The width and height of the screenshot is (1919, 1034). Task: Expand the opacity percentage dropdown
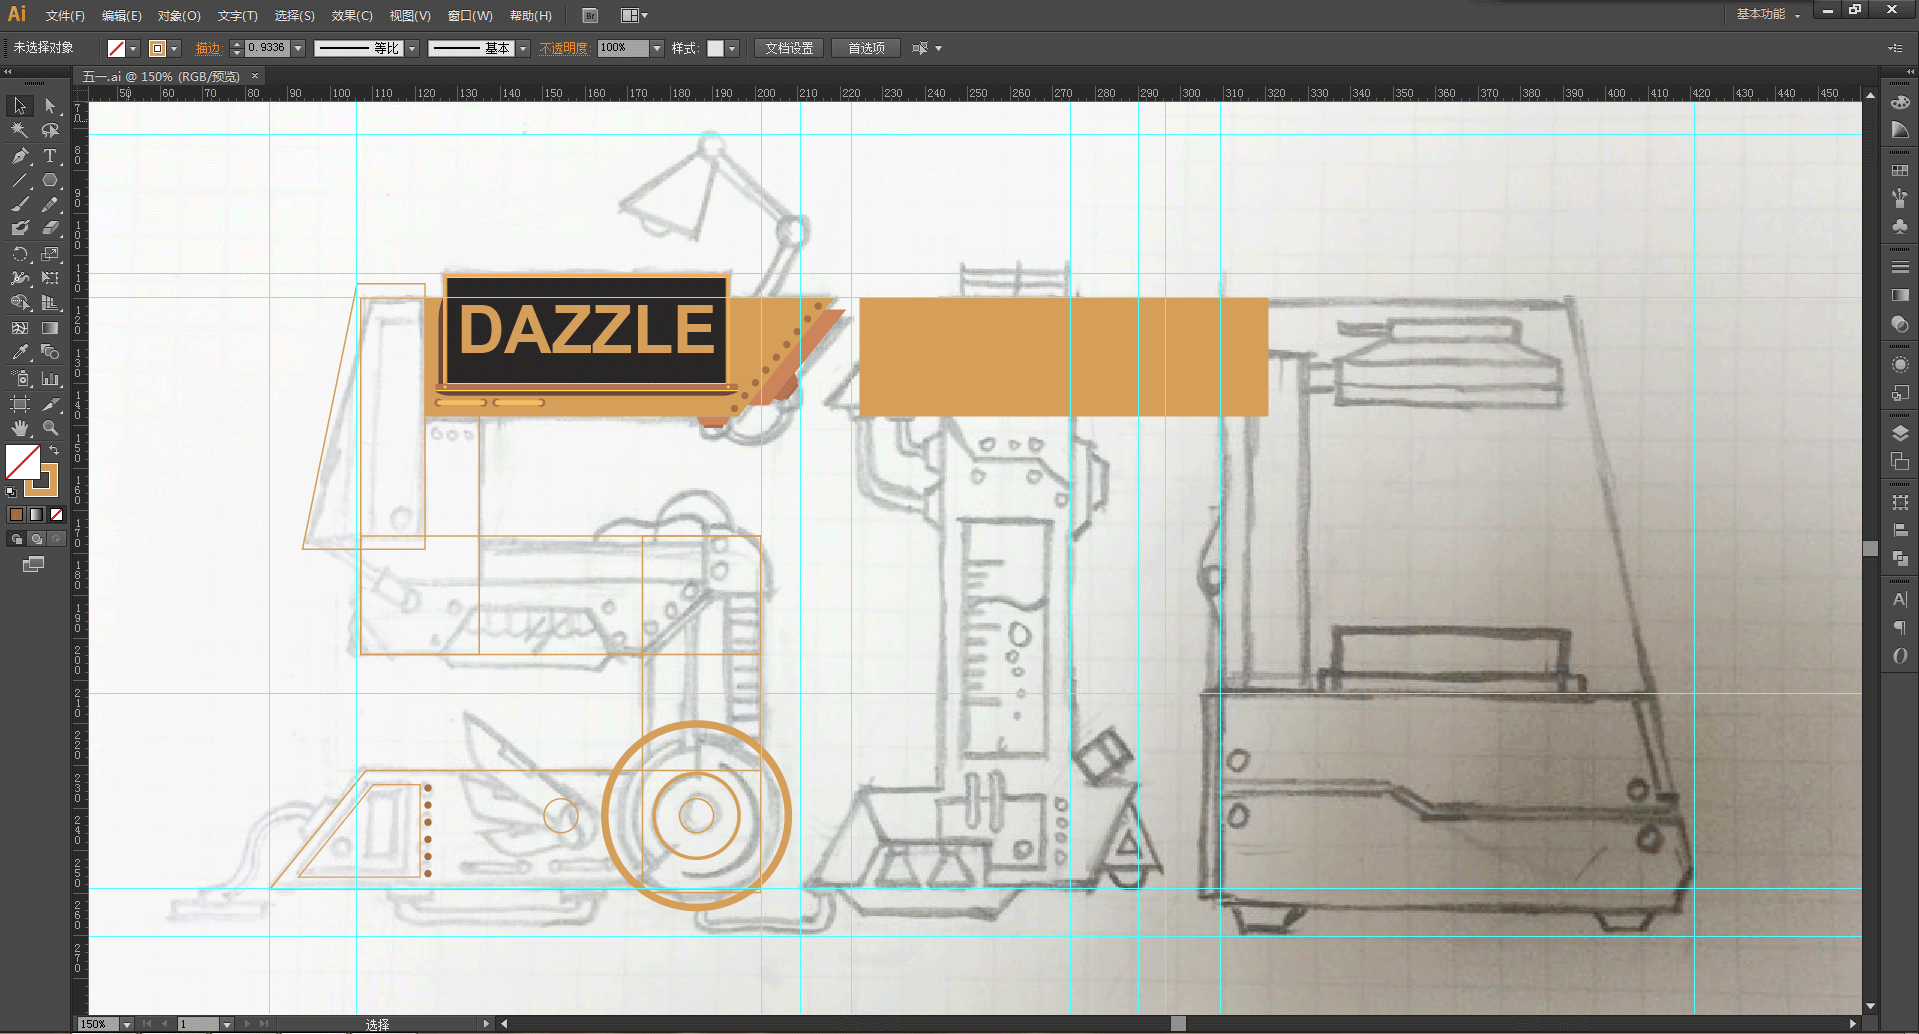657,48
